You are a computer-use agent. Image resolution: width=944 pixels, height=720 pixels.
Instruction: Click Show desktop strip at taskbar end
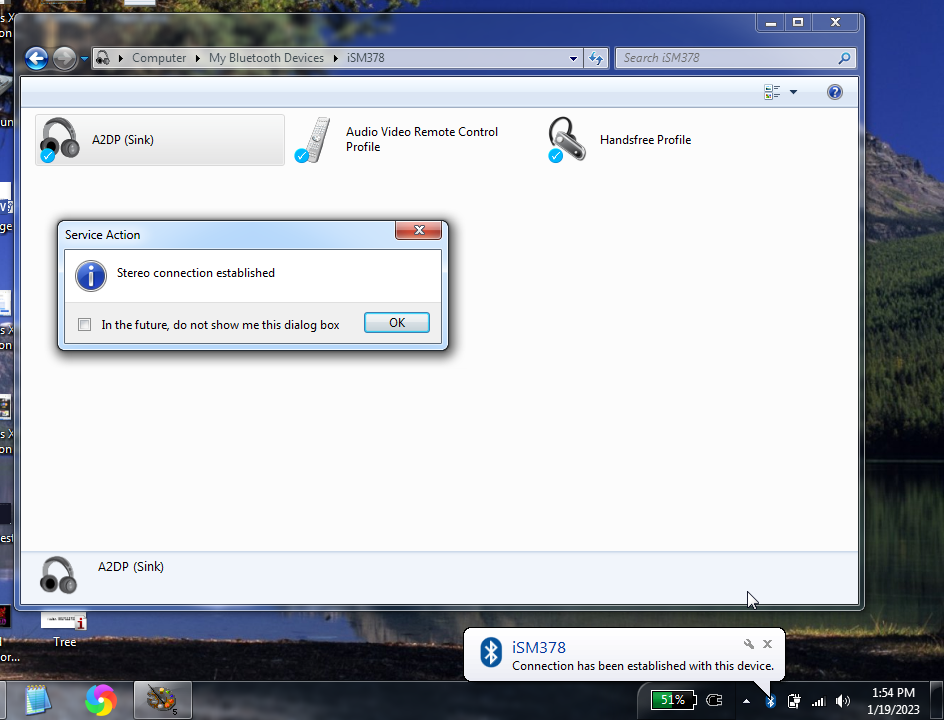pyautogui.click(x=937, y=701)
